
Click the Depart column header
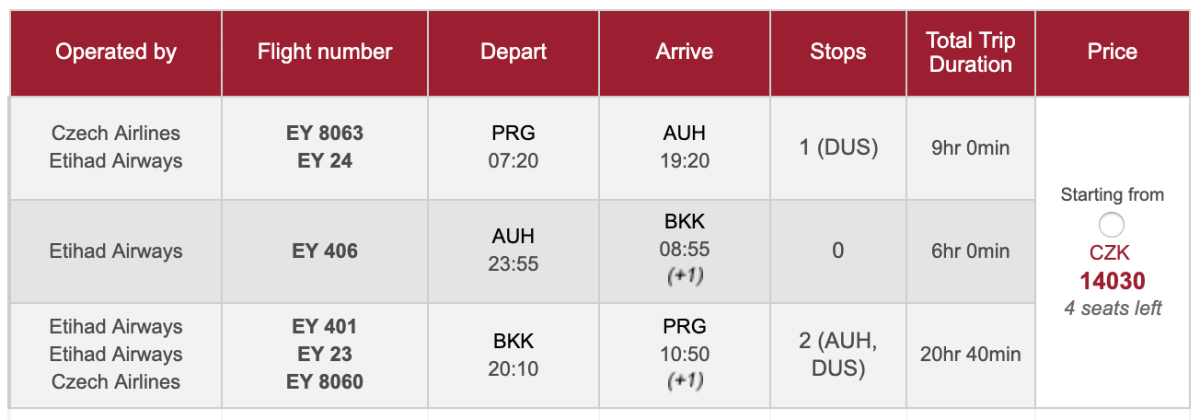(513, 52)
